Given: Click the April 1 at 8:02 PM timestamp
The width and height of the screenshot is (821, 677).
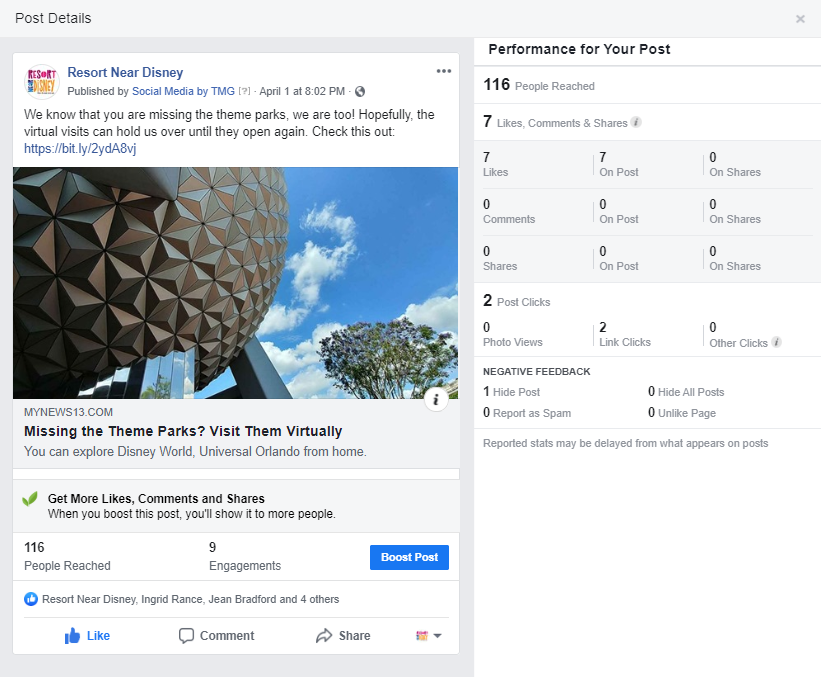Looking at the screenshot, I should pos(302,91).
